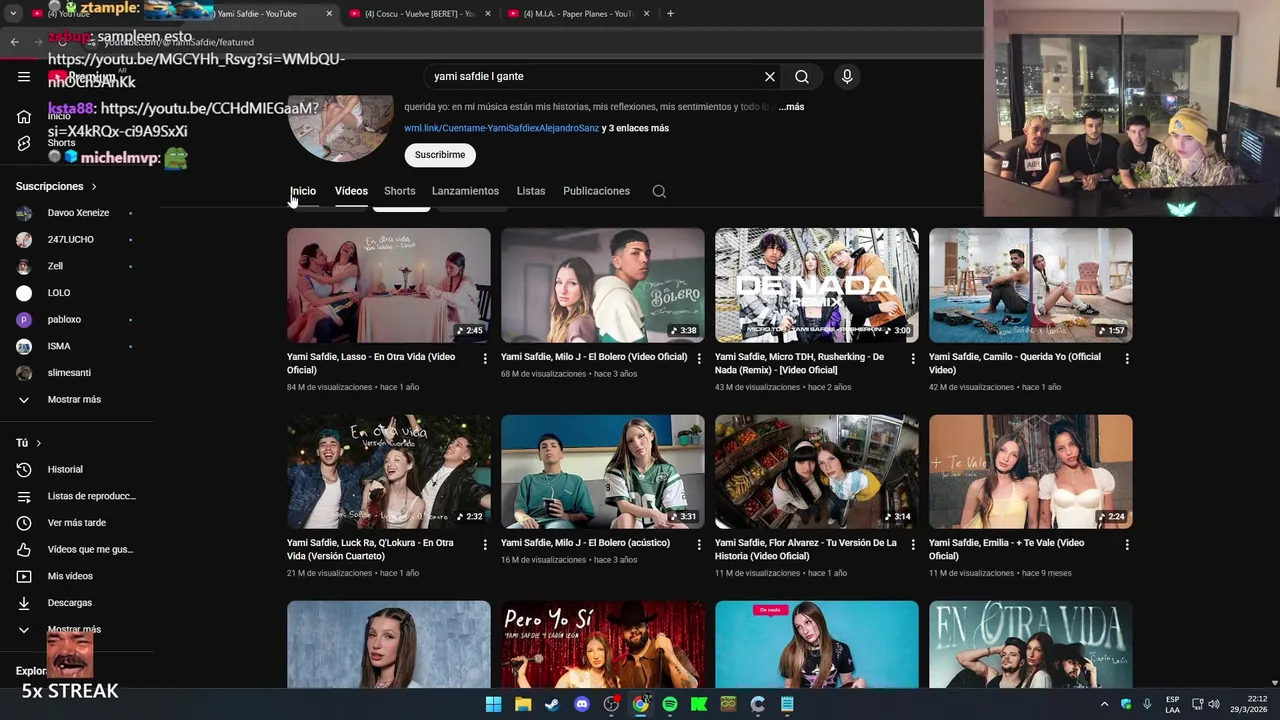Image resolution: width=1280 pixels, height=720 pixels.
Task: Open ESP LAA keyboard language selector
Action: coord(1172,704)
